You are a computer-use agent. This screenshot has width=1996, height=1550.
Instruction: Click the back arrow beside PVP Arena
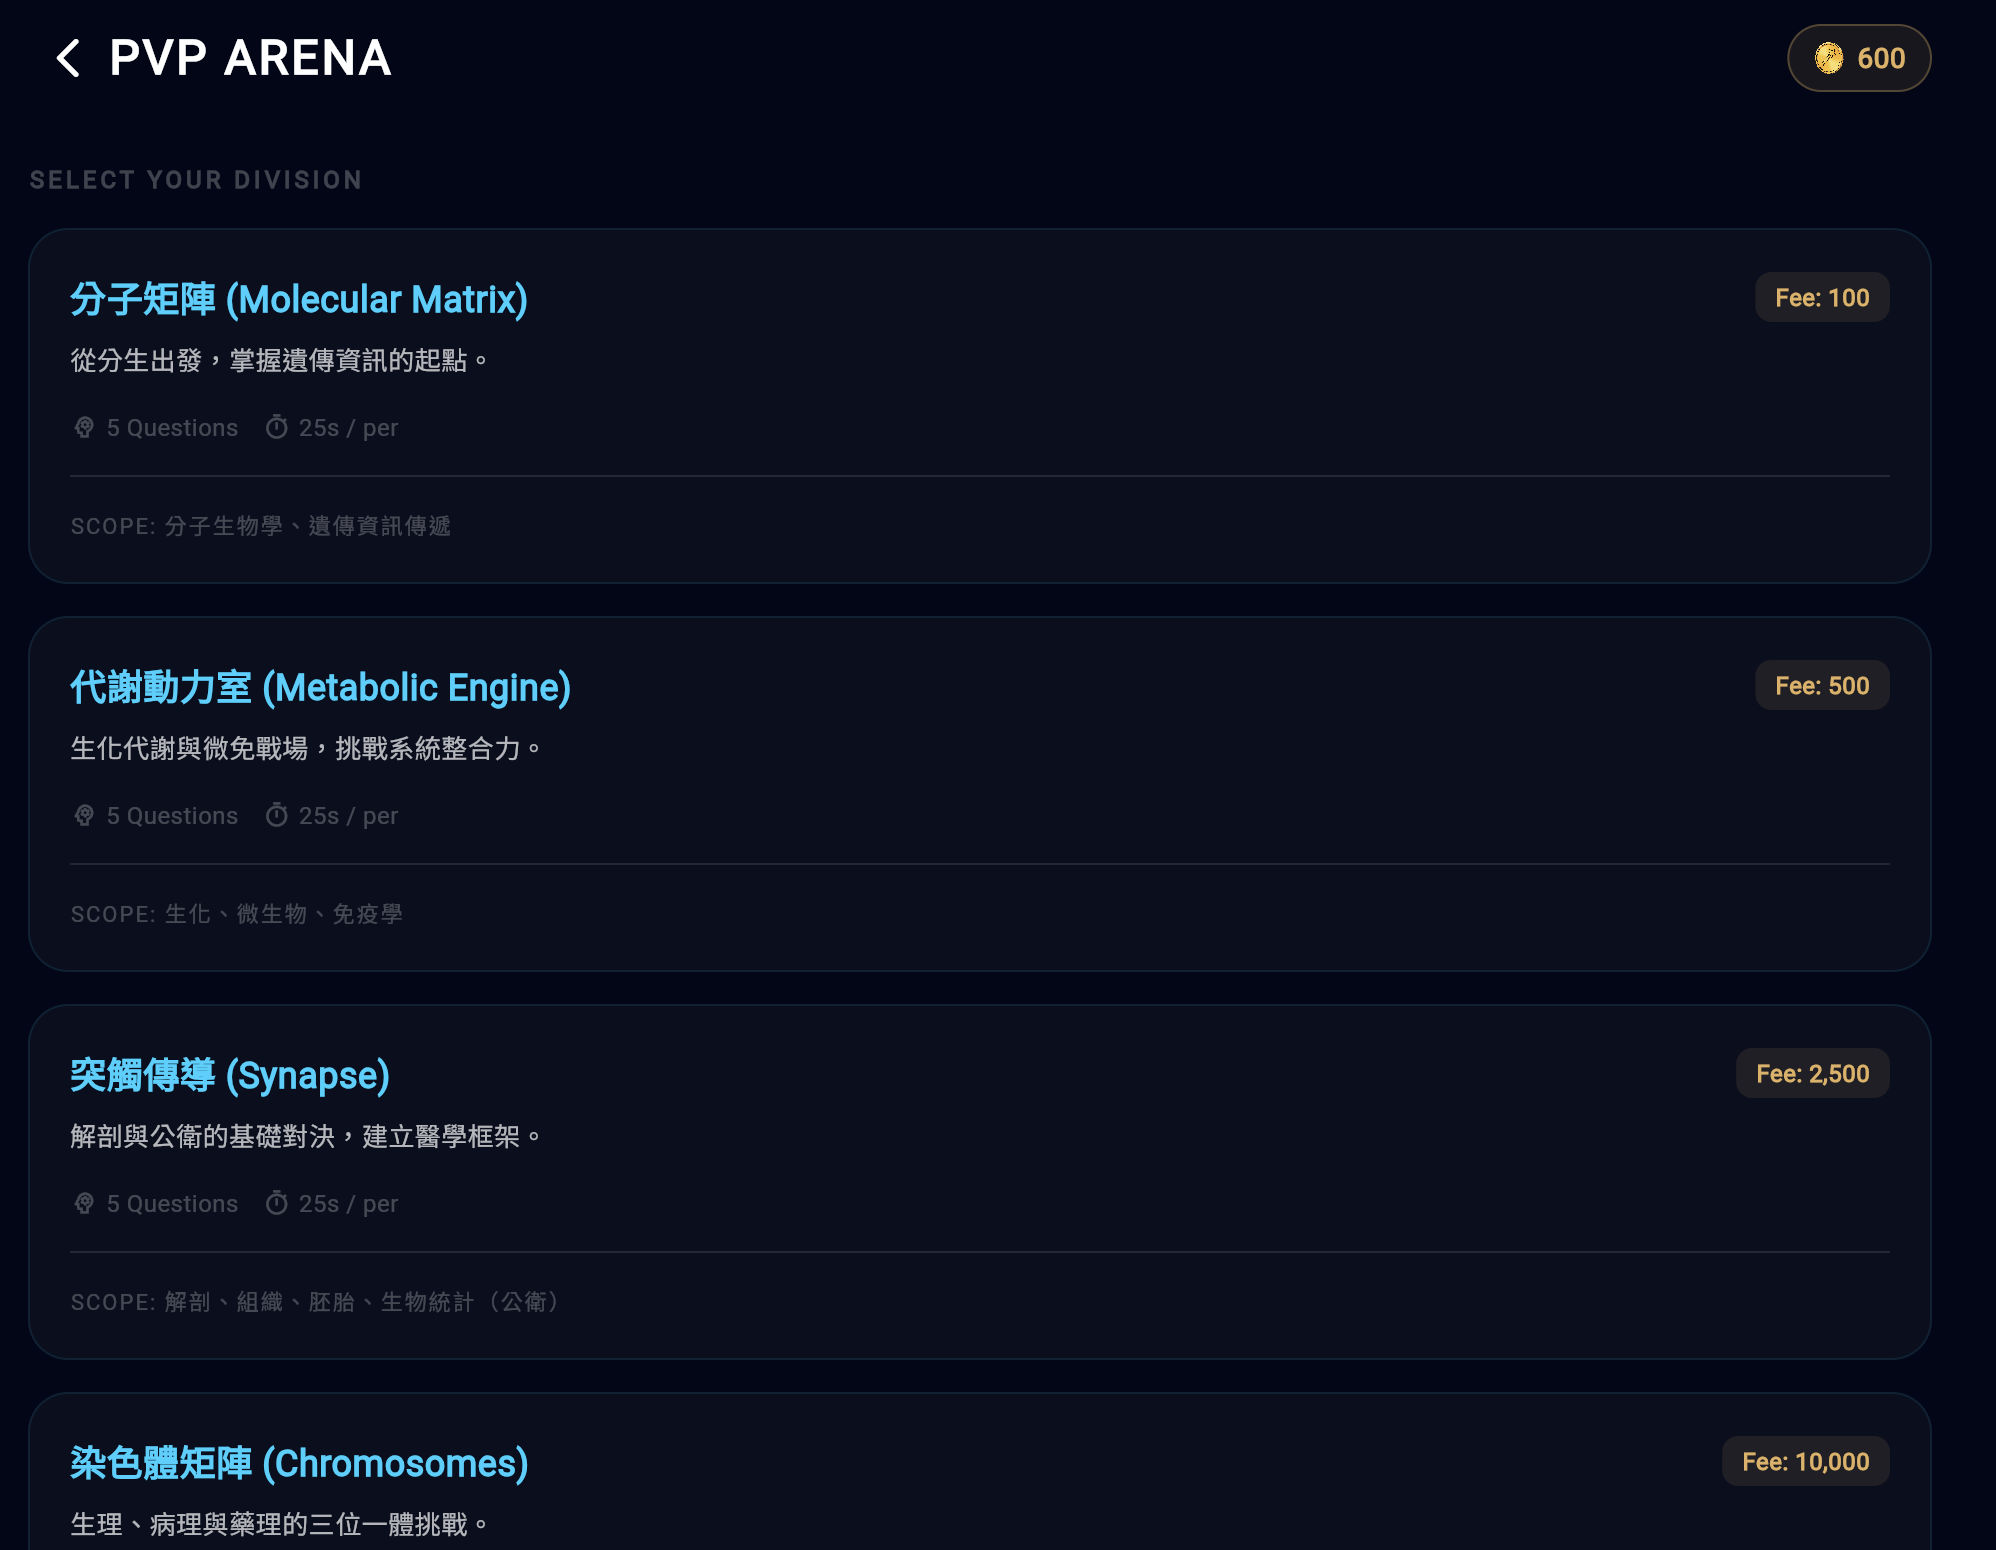[68, 58]
